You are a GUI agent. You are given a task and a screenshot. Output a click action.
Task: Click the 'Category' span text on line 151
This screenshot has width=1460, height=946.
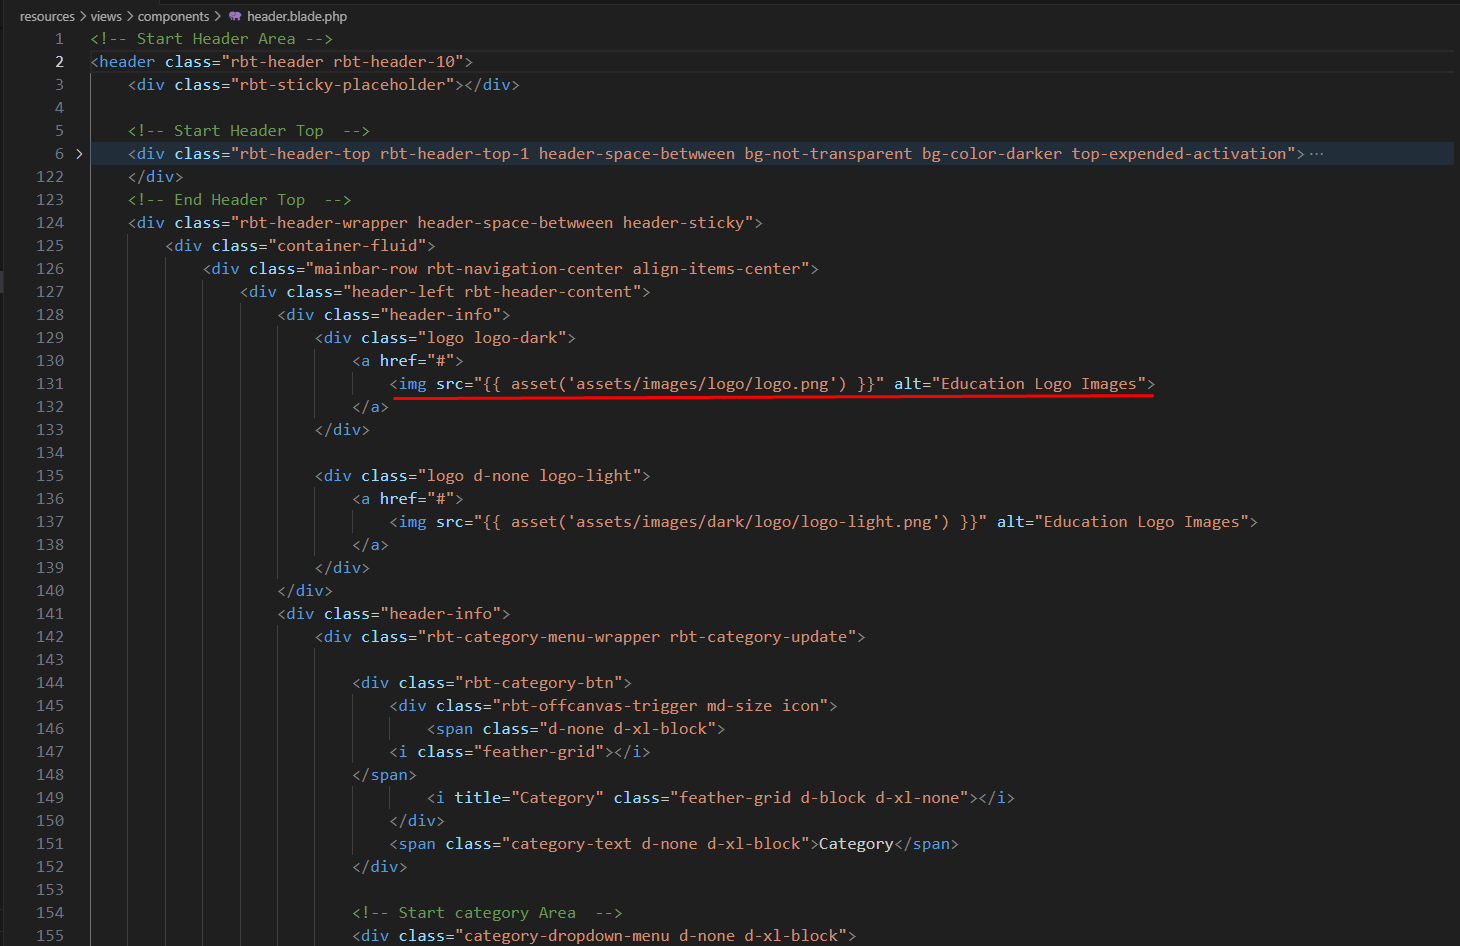(x=856, y=844)
